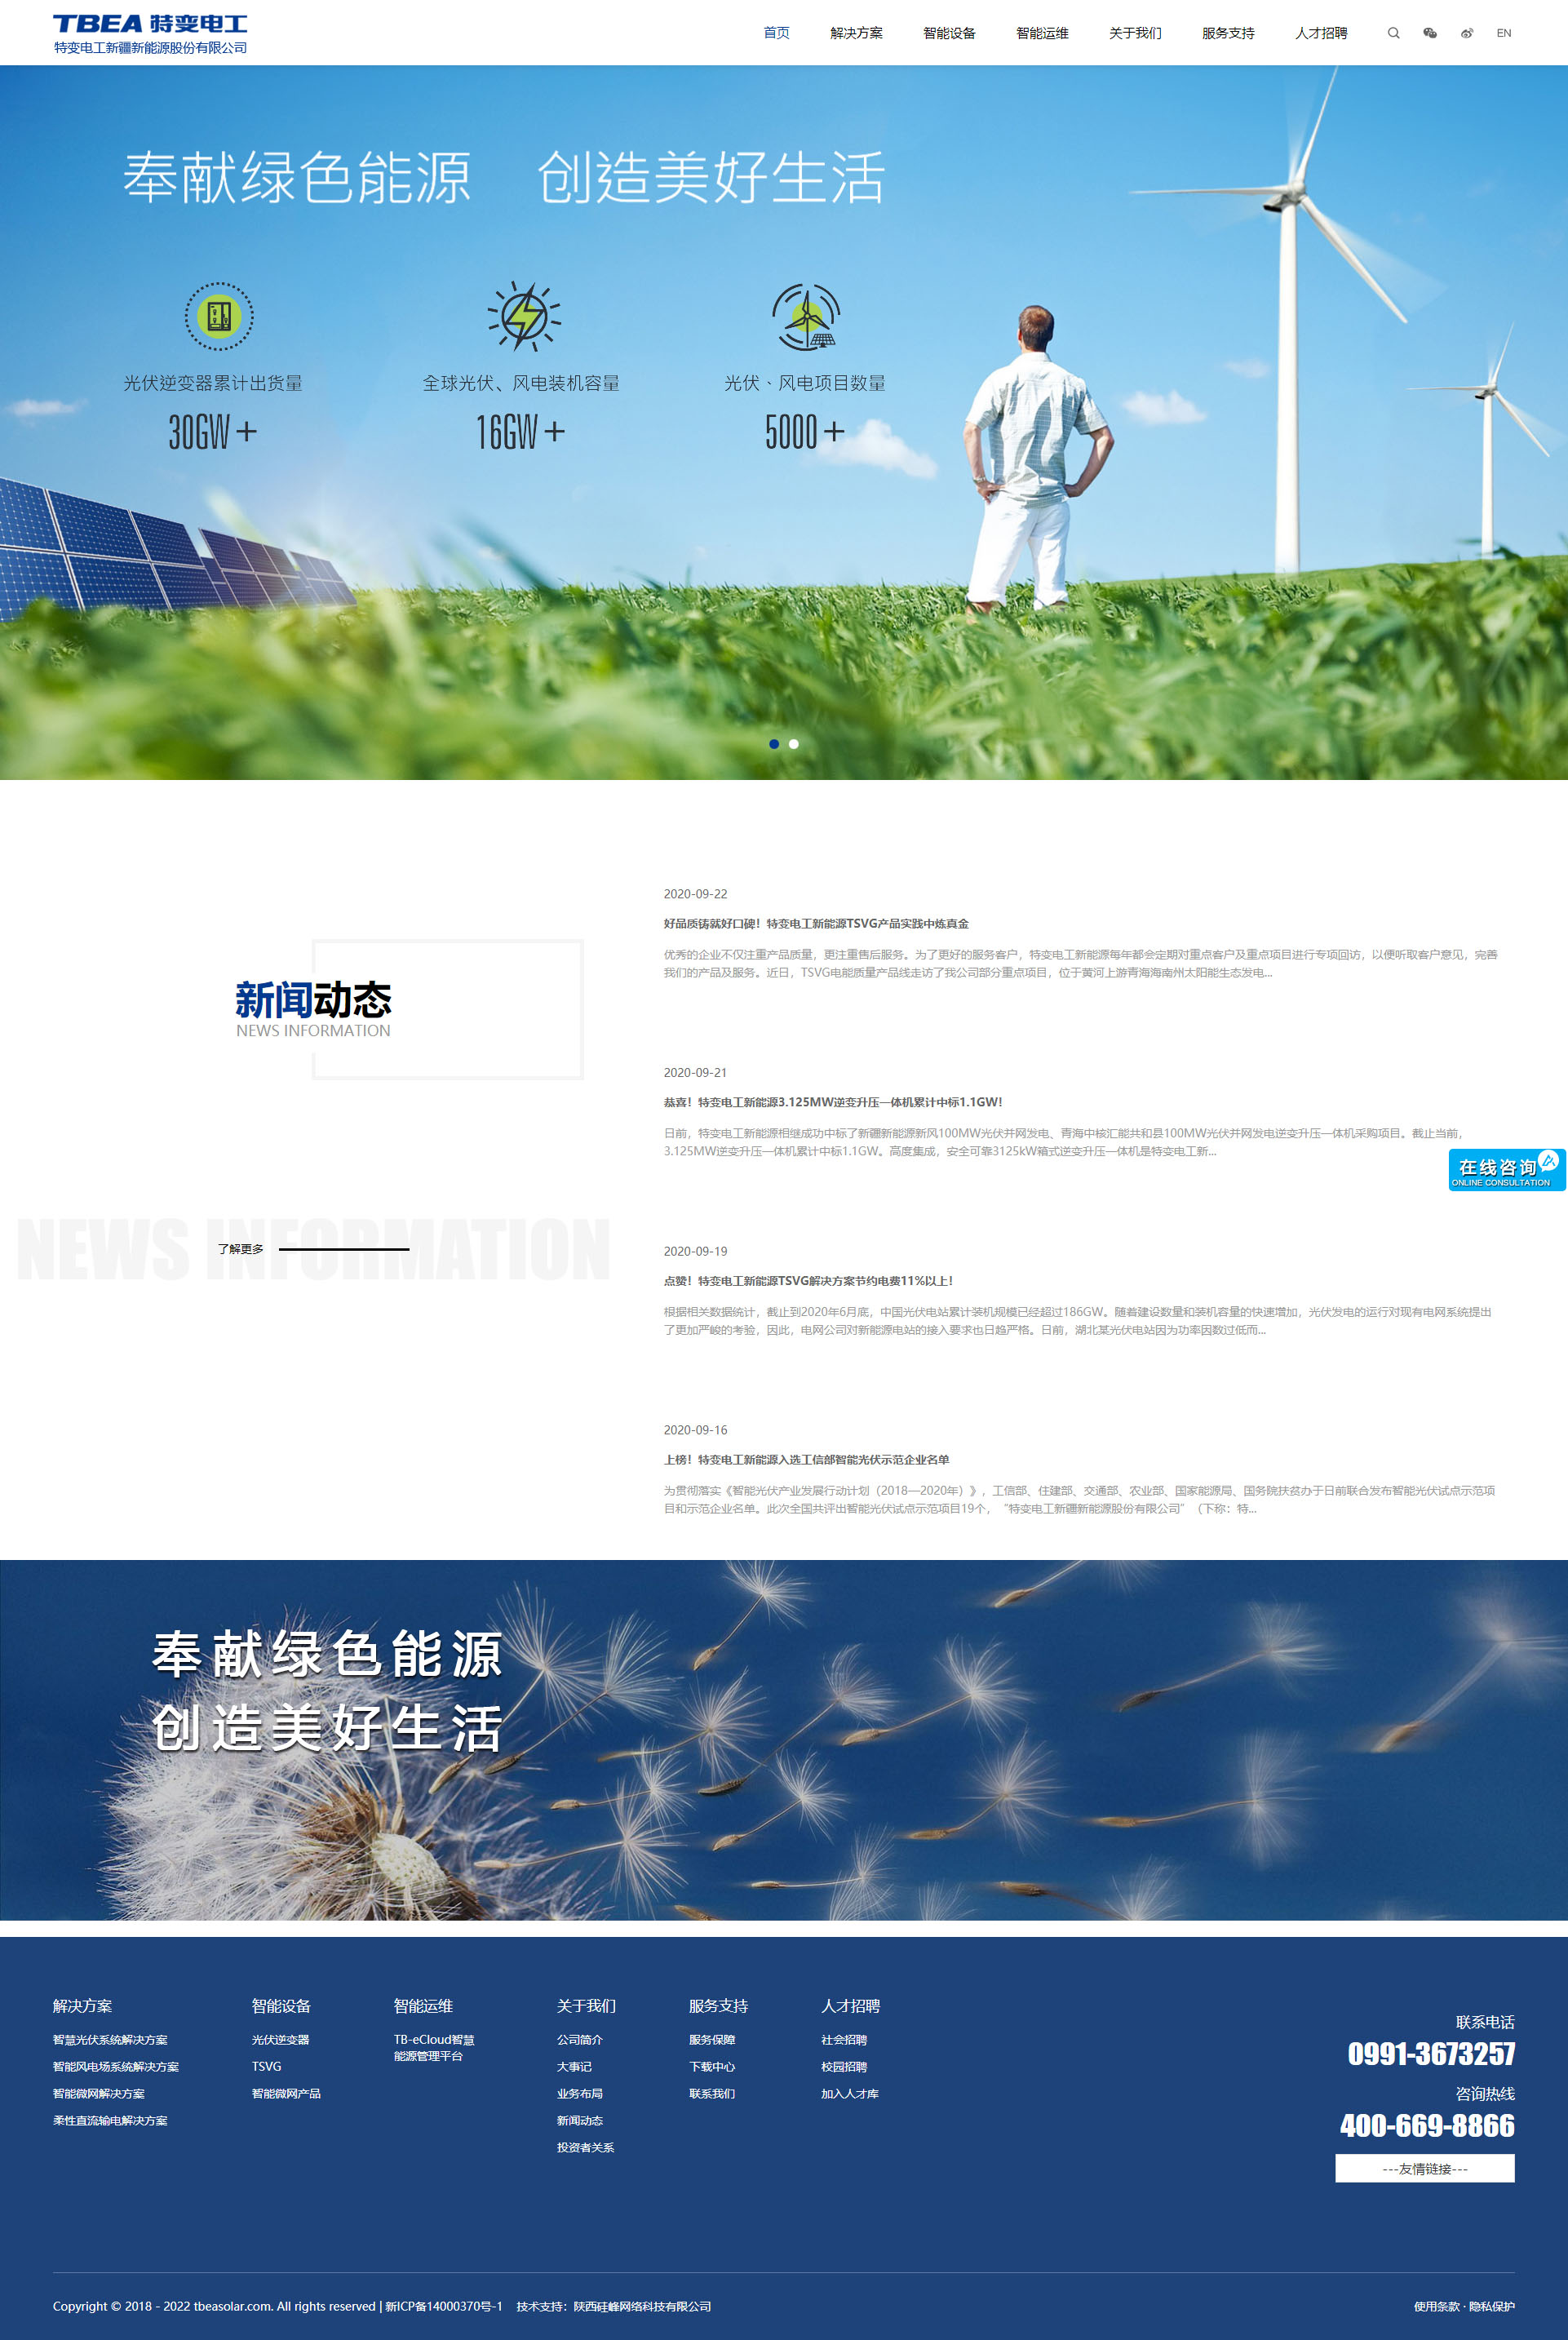Switch to the second carousel slide dot
The image size is (1568, 2340).
coord(795,744)
